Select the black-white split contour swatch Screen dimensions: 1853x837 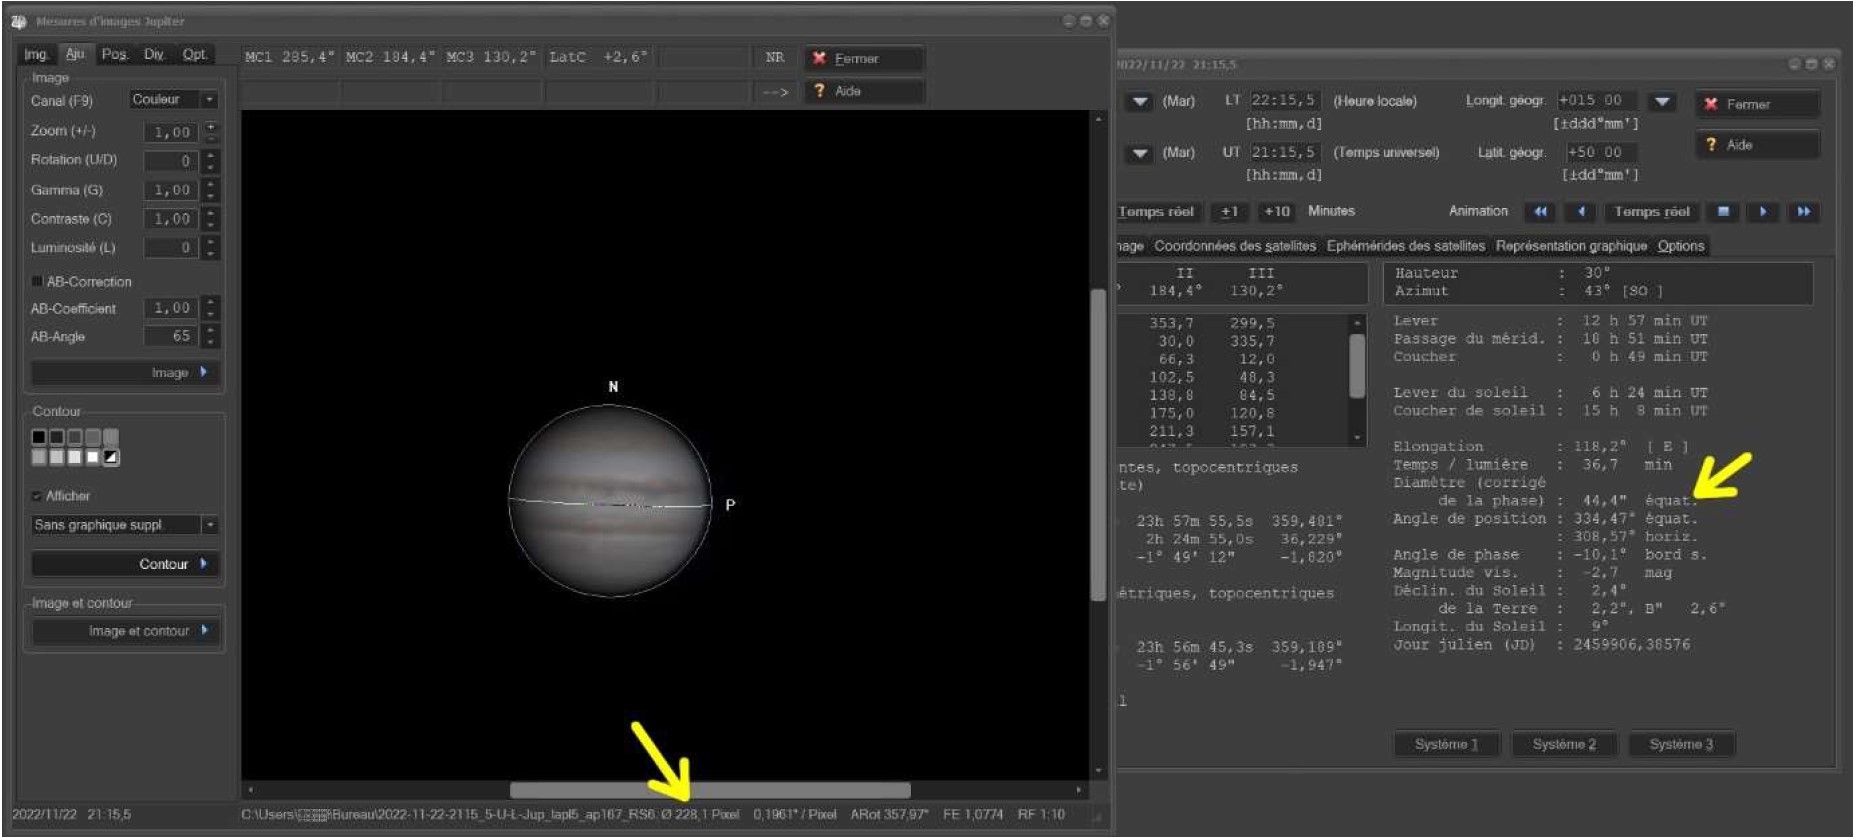tap(111, 457)
